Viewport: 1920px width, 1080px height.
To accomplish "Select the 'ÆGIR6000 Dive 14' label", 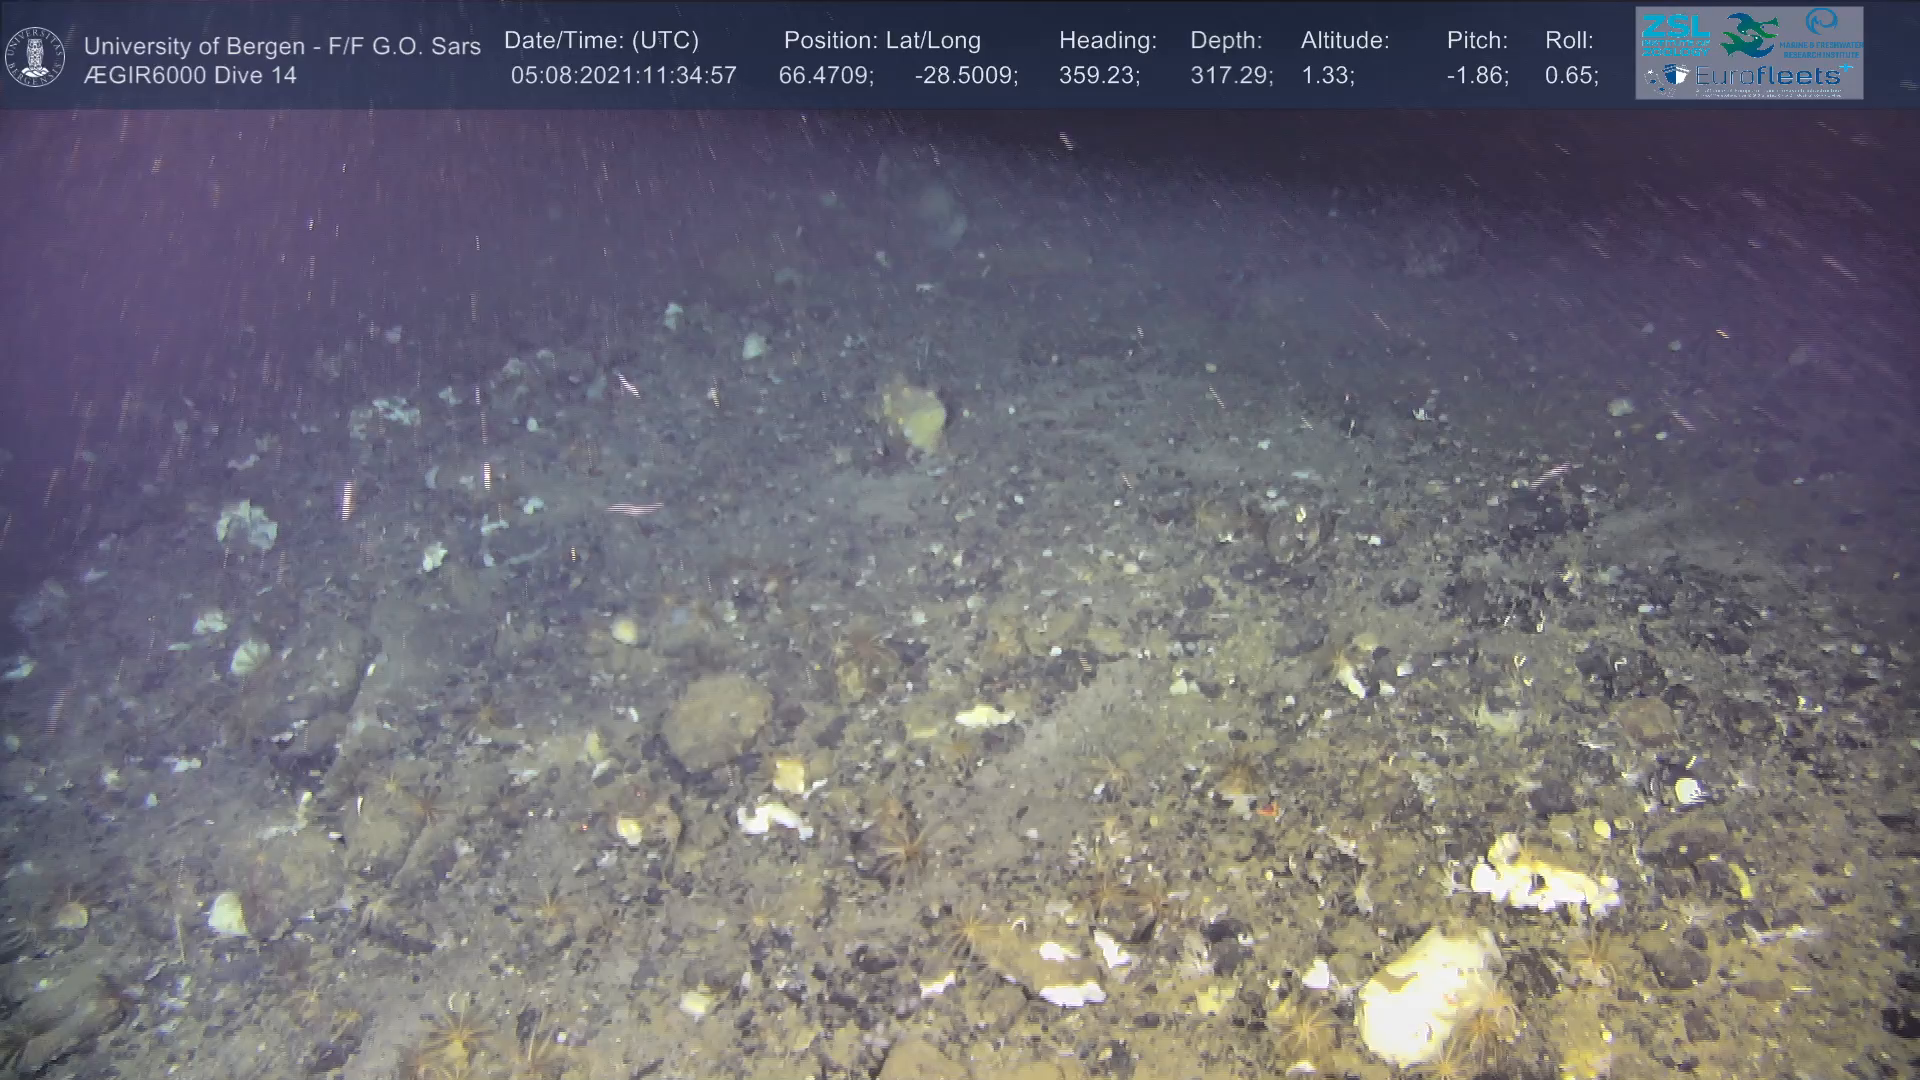I will [x=190, y=76].
